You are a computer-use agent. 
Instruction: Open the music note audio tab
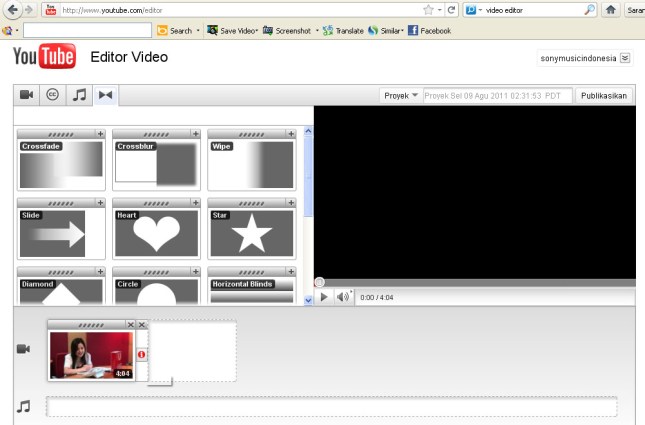click(x=78, y=95)
